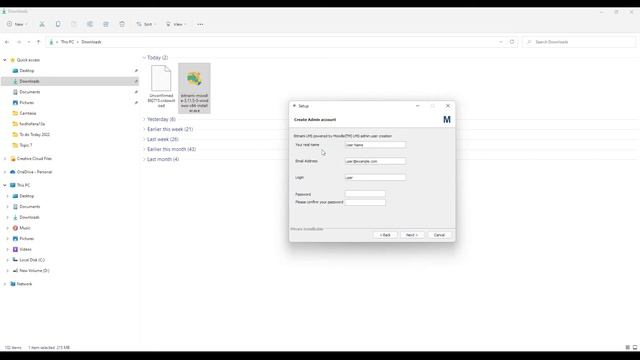Select Creative Cloud Files in the sidebar

tap(34, 158)
